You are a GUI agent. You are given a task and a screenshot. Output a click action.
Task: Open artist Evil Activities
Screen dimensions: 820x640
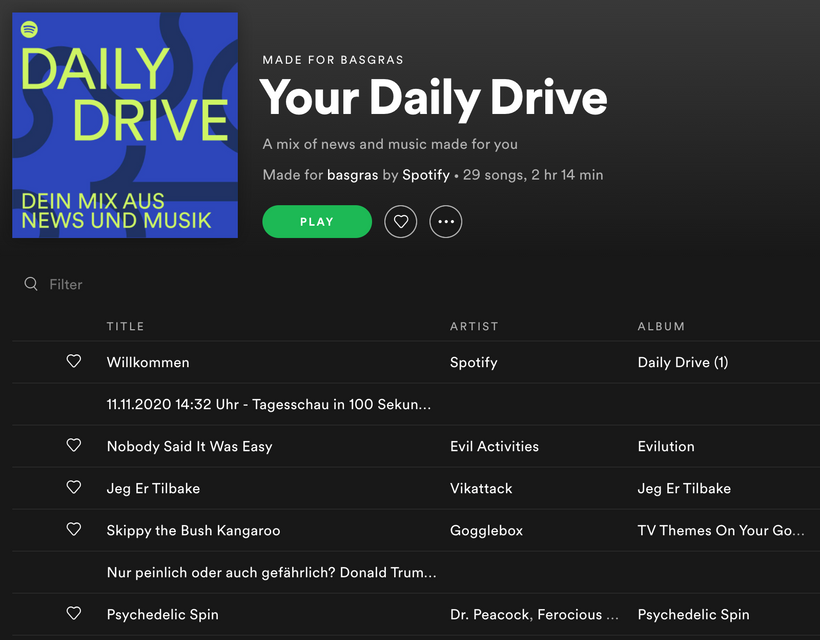494,447
